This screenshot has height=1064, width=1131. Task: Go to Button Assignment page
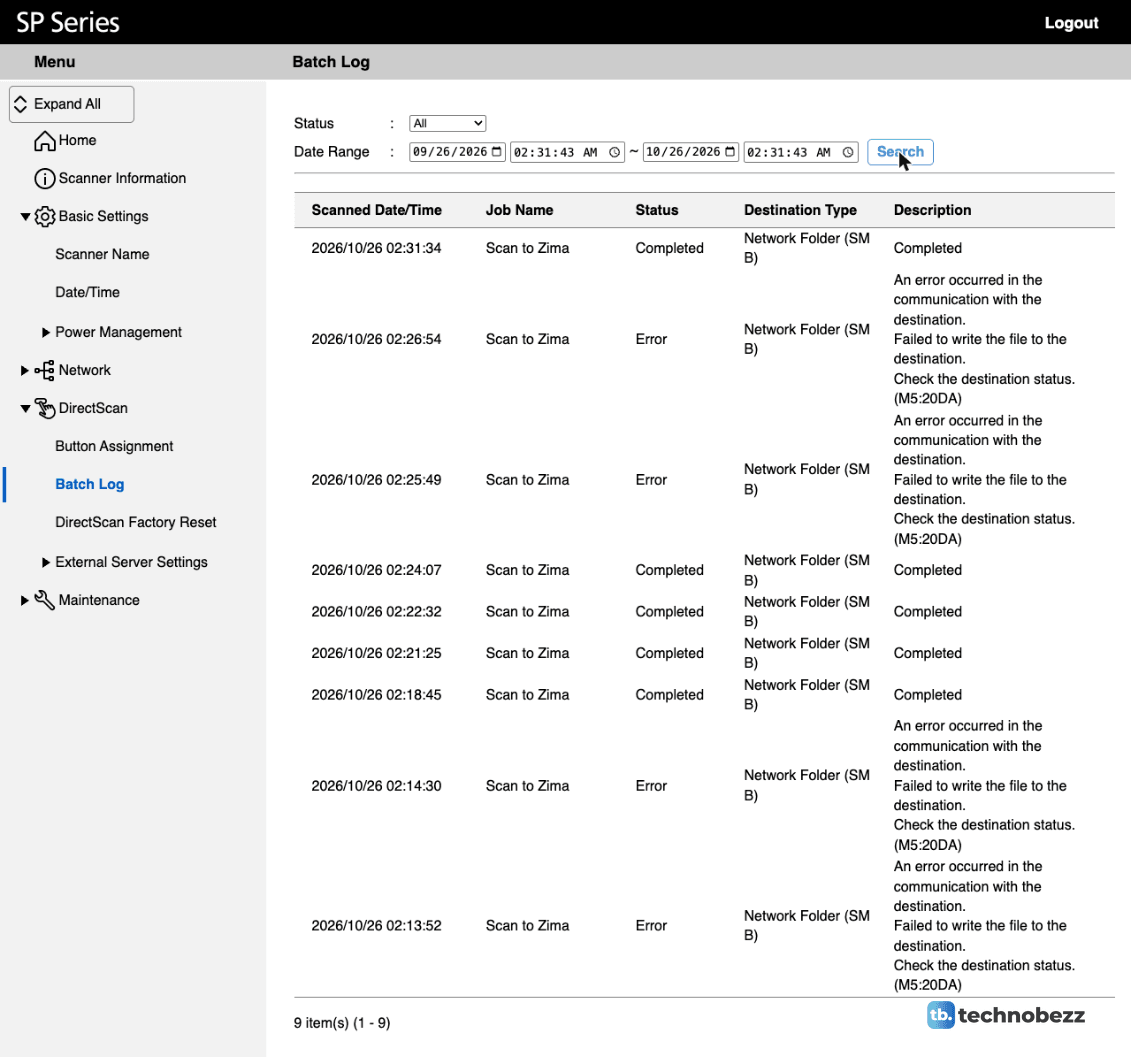(114, 447)
